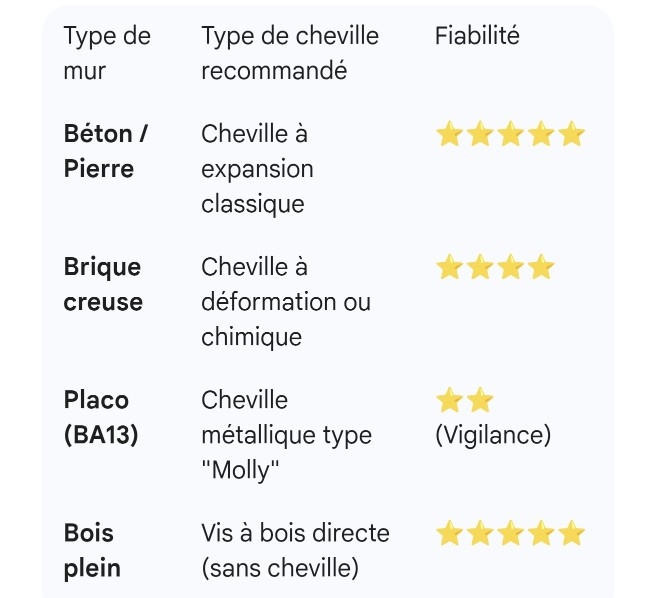This screenshot has width=656, height=598.
Task: Select the "Type de cheville recommandé" header
Action: pos(290,53)
